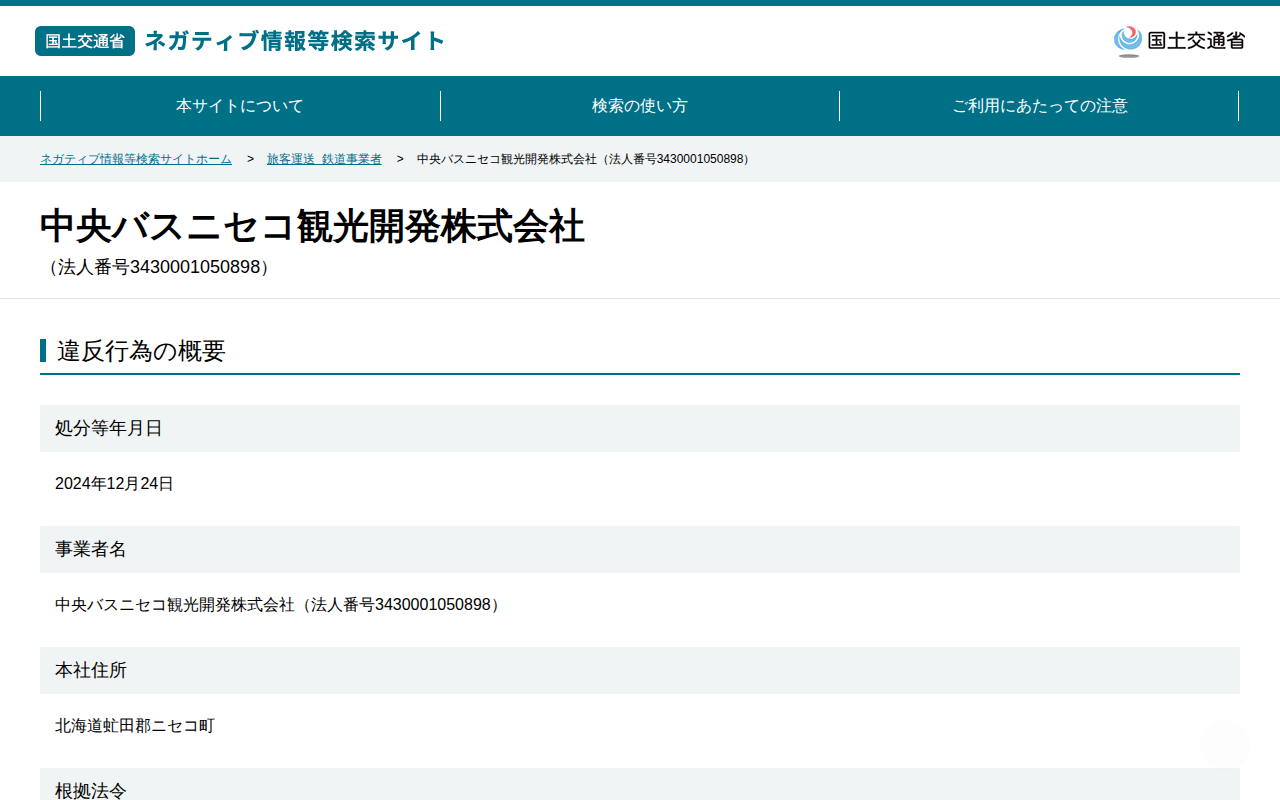This screenshot has width=1280, height=800.
Task: Click the 本社住所 field label
Action: tap(91, 670)
